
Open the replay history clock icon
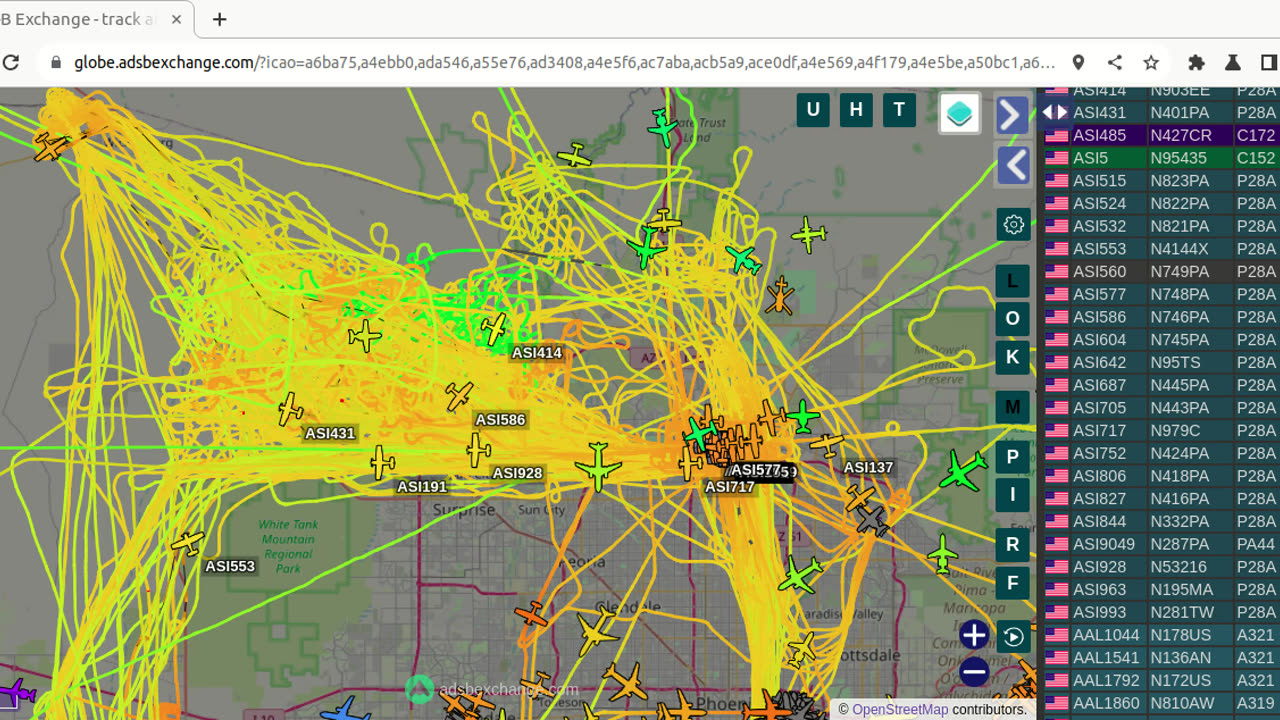point(1013,637)
